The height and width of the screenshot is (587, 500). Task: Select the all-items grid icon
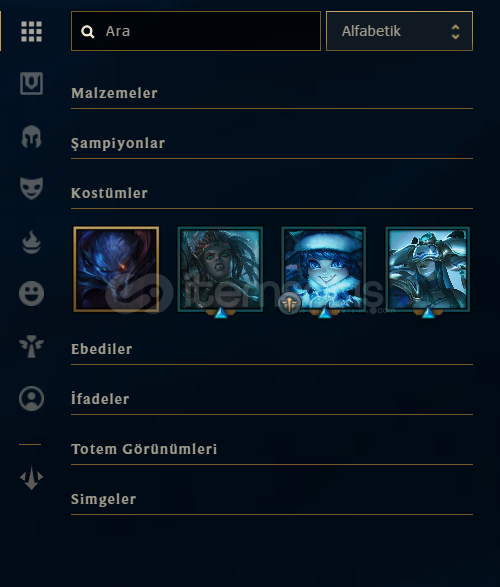click(x=31, y=31)
